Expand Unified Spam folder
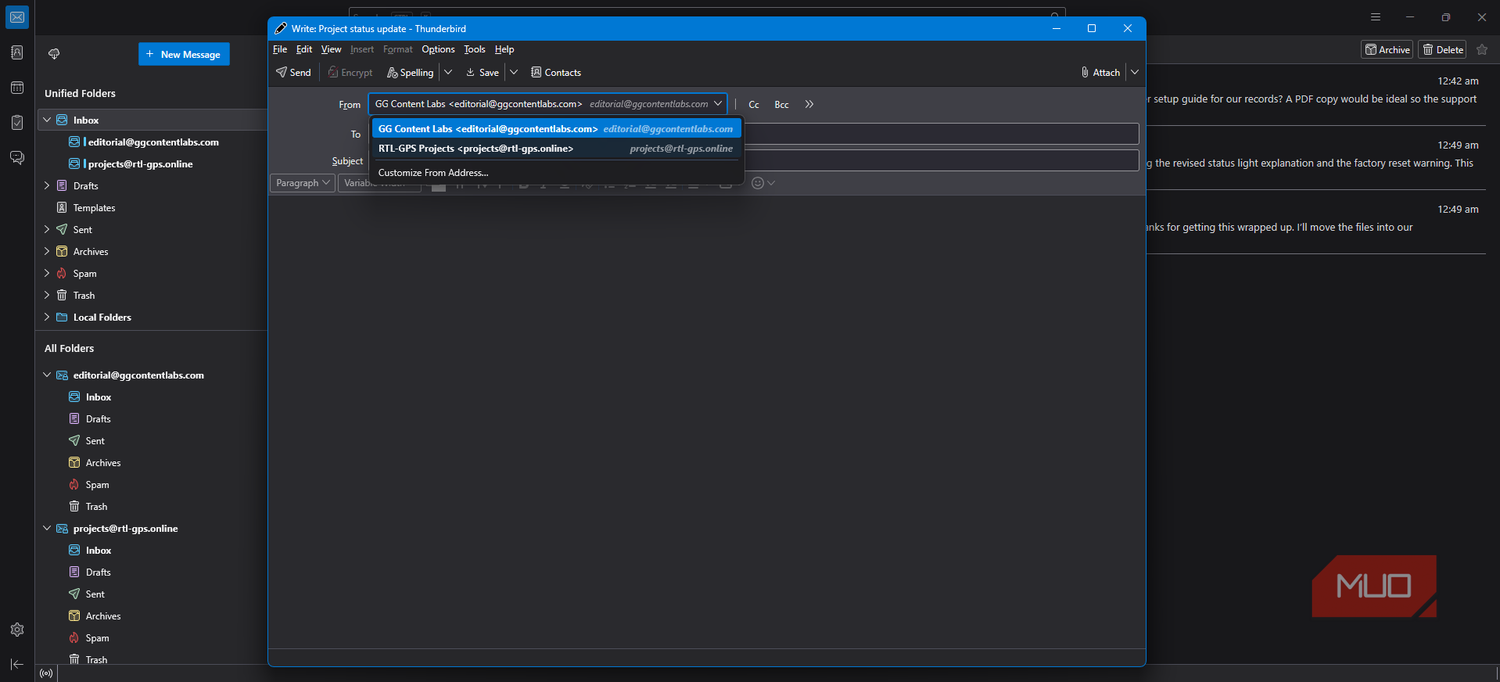 point(46,273)
